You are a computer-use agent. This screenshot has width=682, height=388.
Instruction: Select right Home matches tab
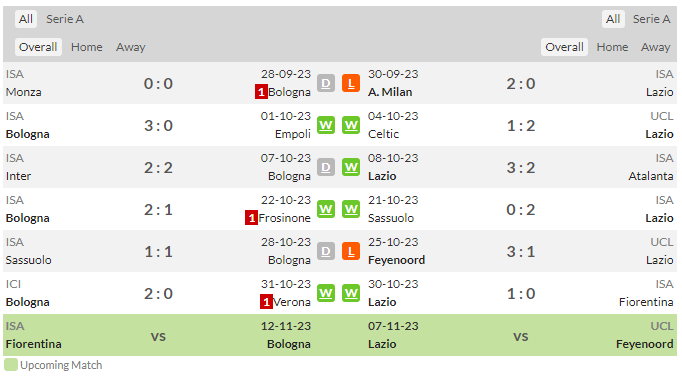612,47
